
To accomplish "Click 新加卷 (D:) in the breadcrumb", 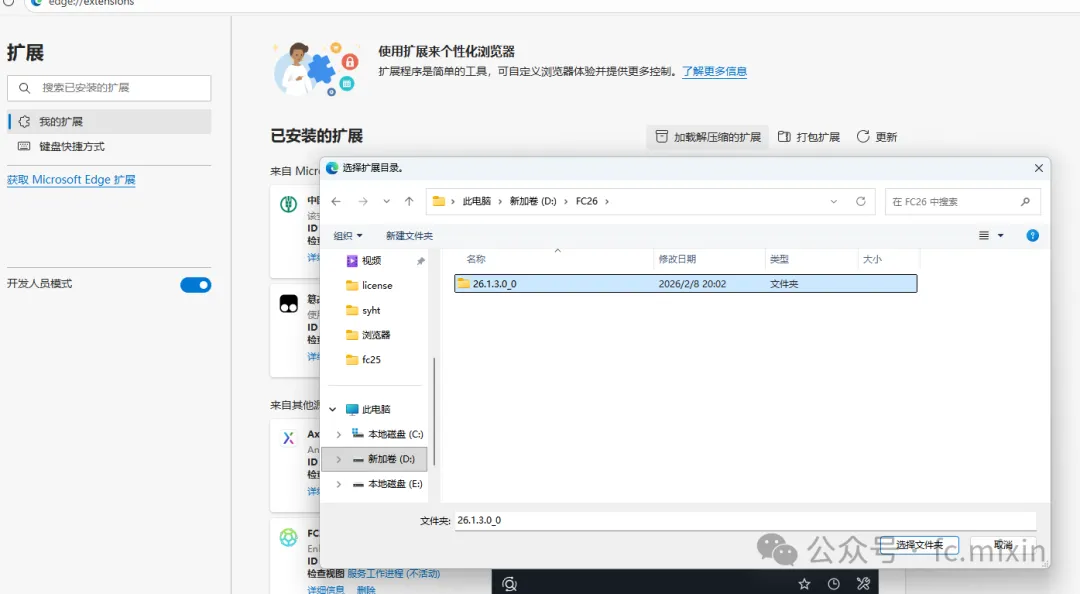I will (x=532, y=201).
